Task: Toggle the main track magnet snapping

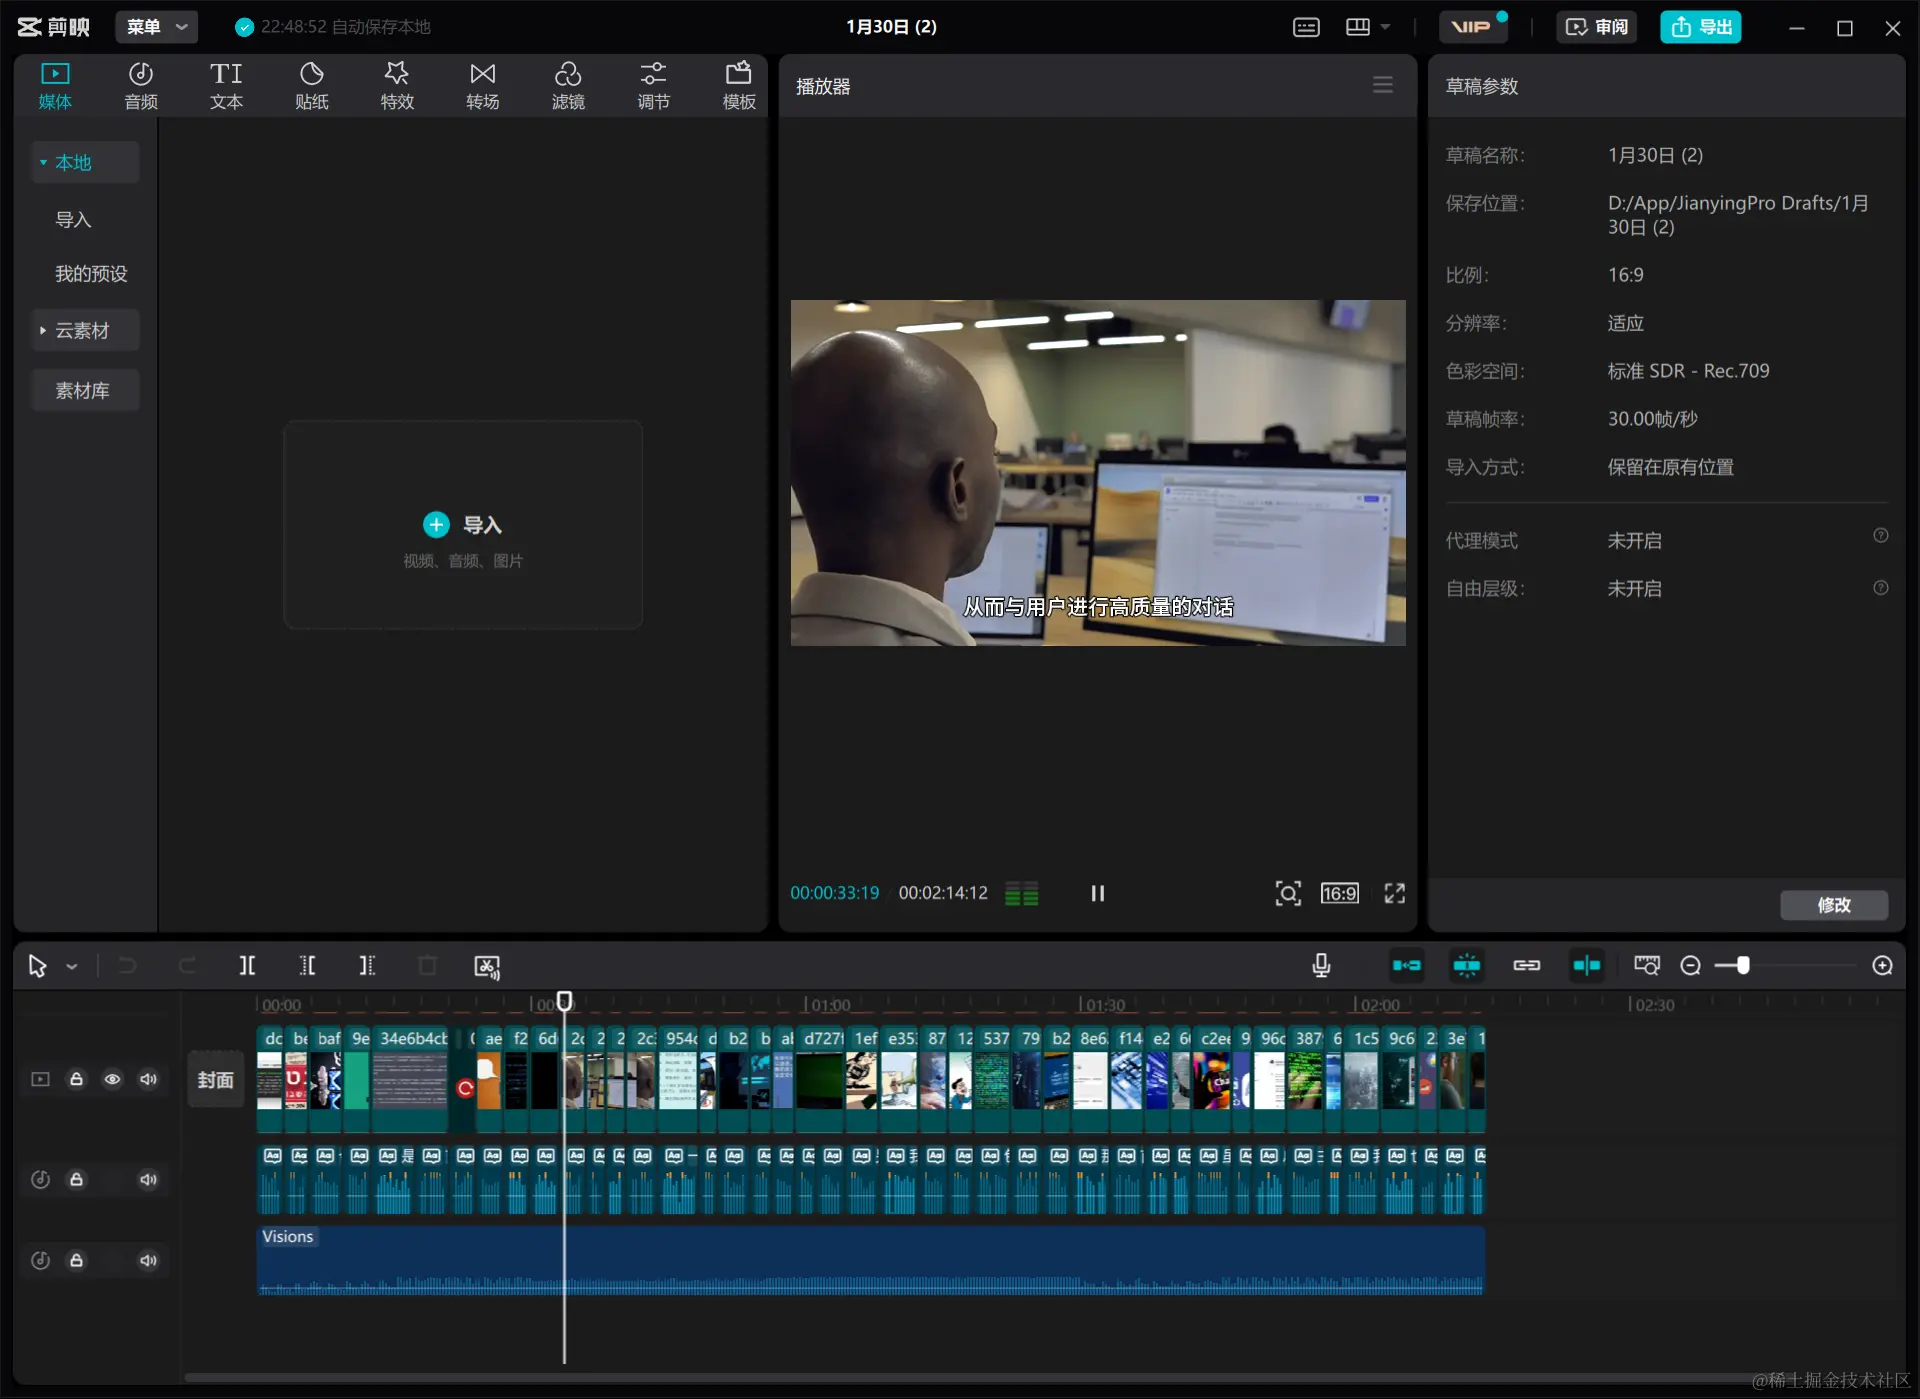Action: tap(1406, 965)
